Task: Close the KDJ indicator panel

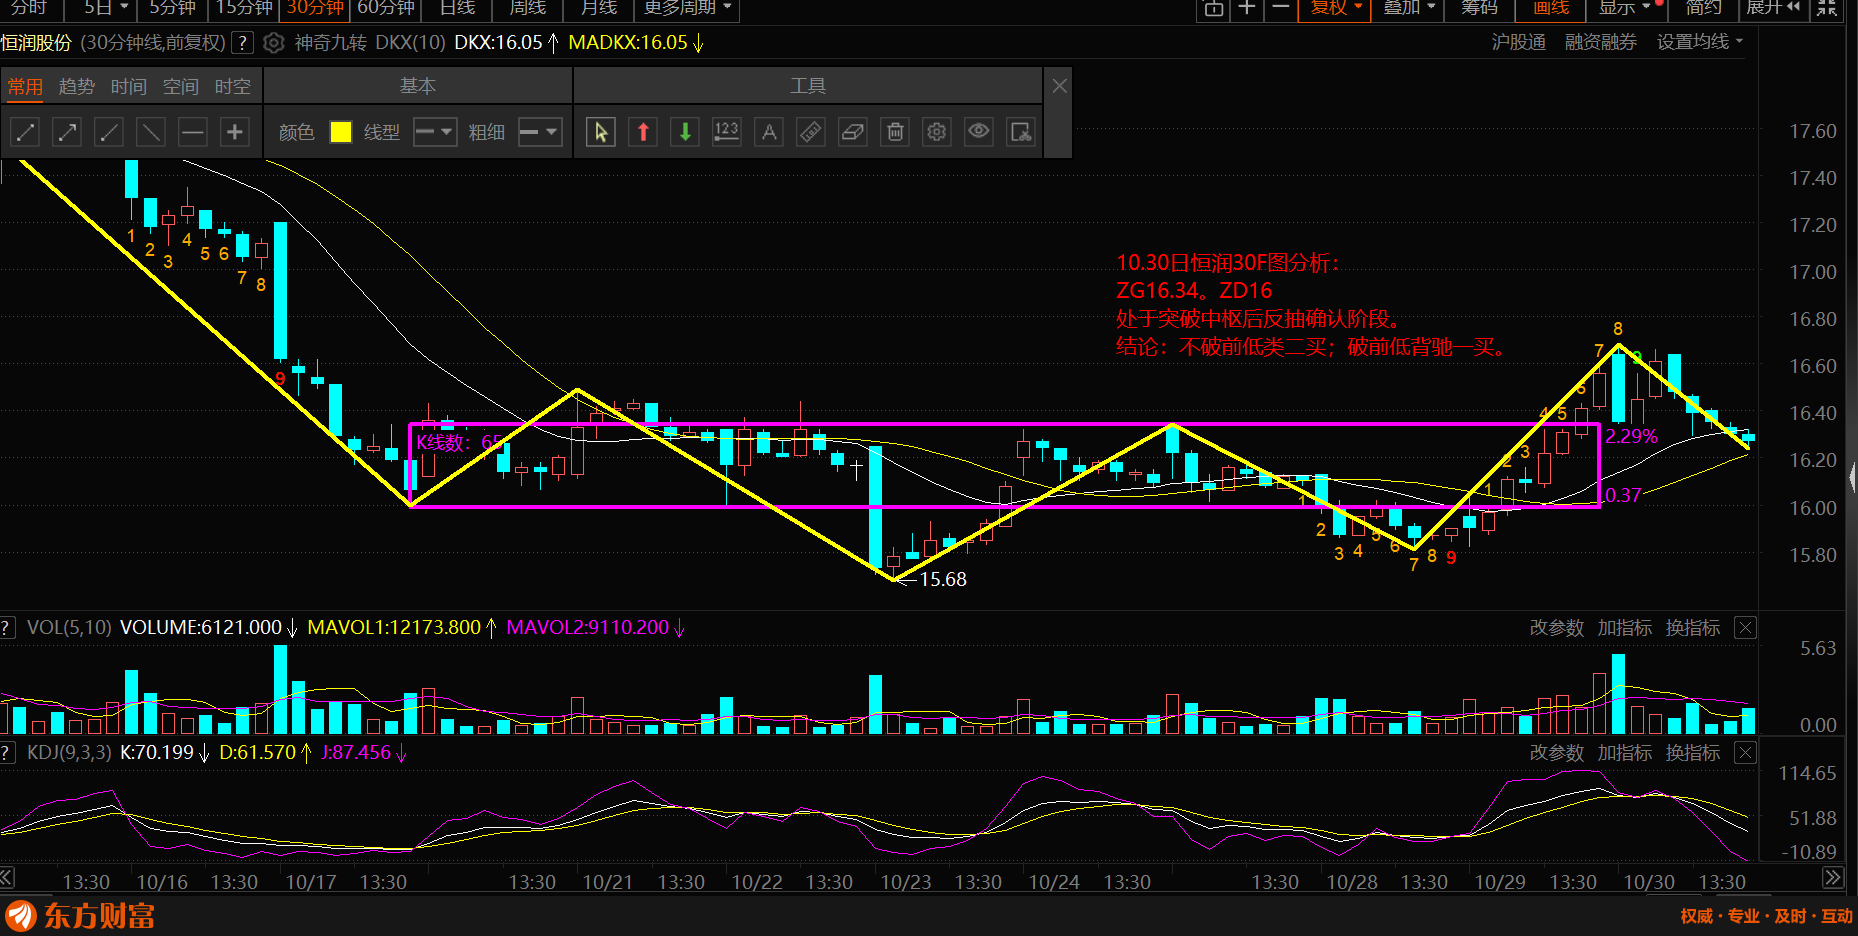Action: [x=1745, y=753]
